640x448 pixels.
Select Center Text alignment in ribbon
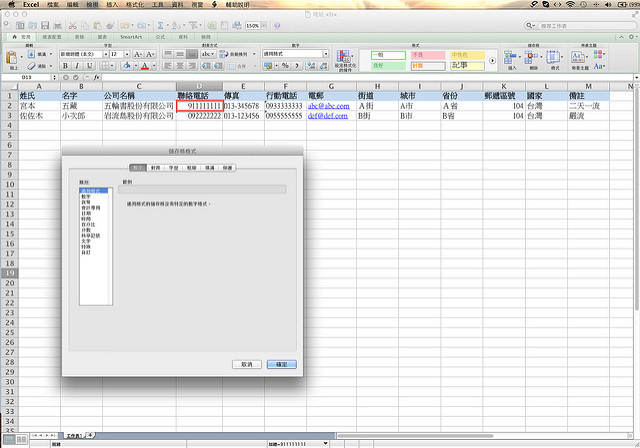(180, 66)
